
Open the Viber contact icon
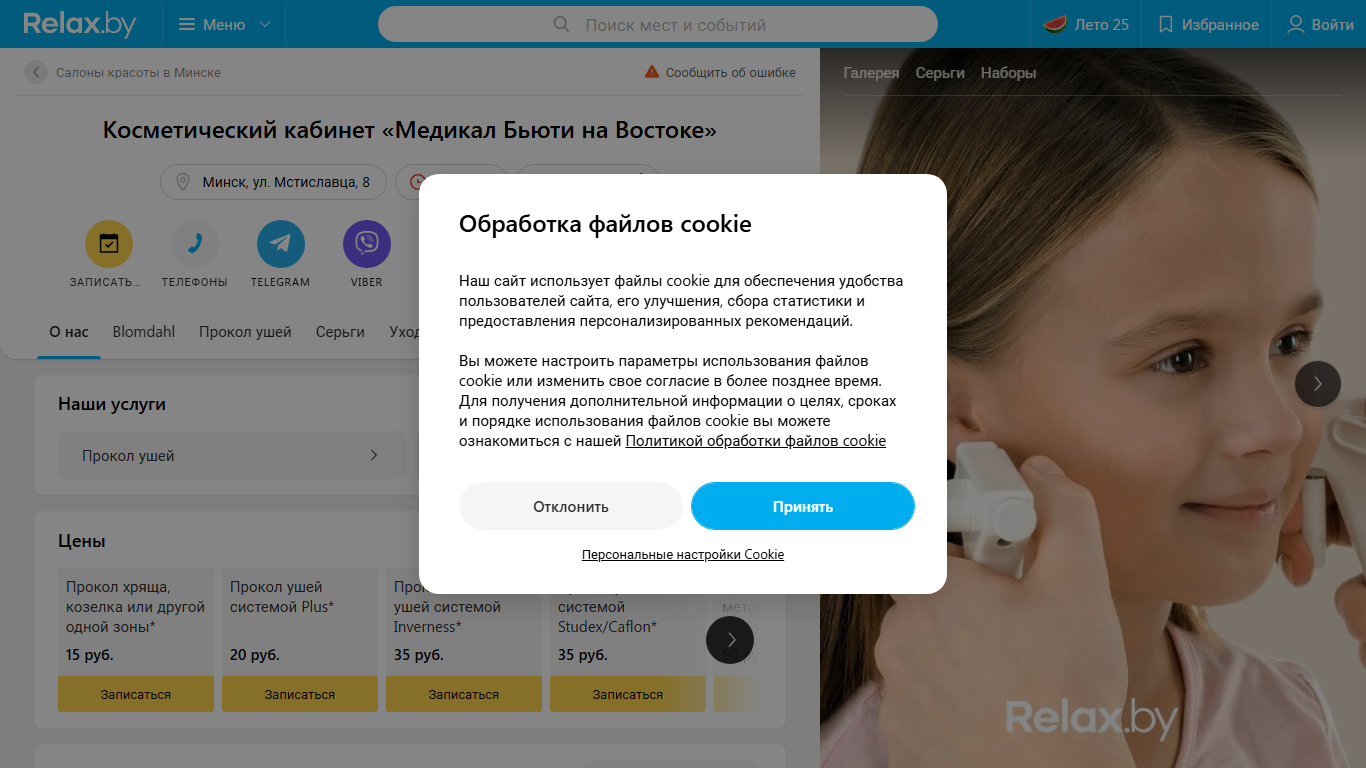pos(367,244)
